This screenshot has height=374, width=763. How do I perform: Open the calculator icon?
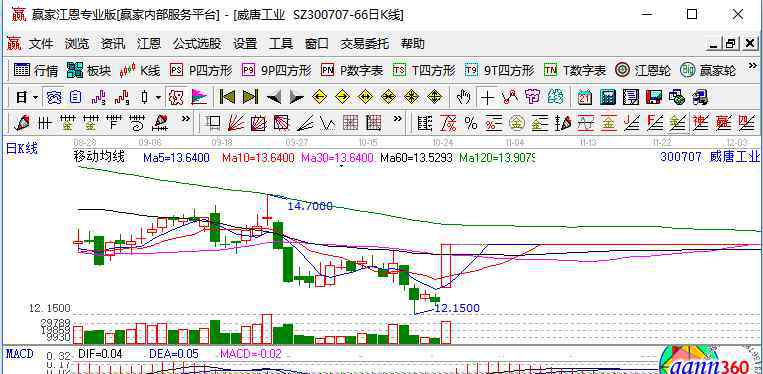point(608,98)
